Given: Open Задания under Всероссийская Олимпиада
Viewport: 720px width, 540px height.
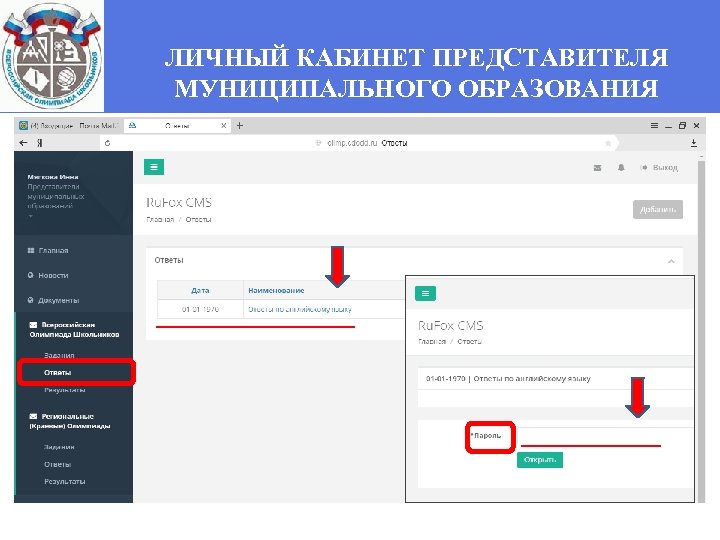Looking at the screenshot, I should click(x=59, y=355).
